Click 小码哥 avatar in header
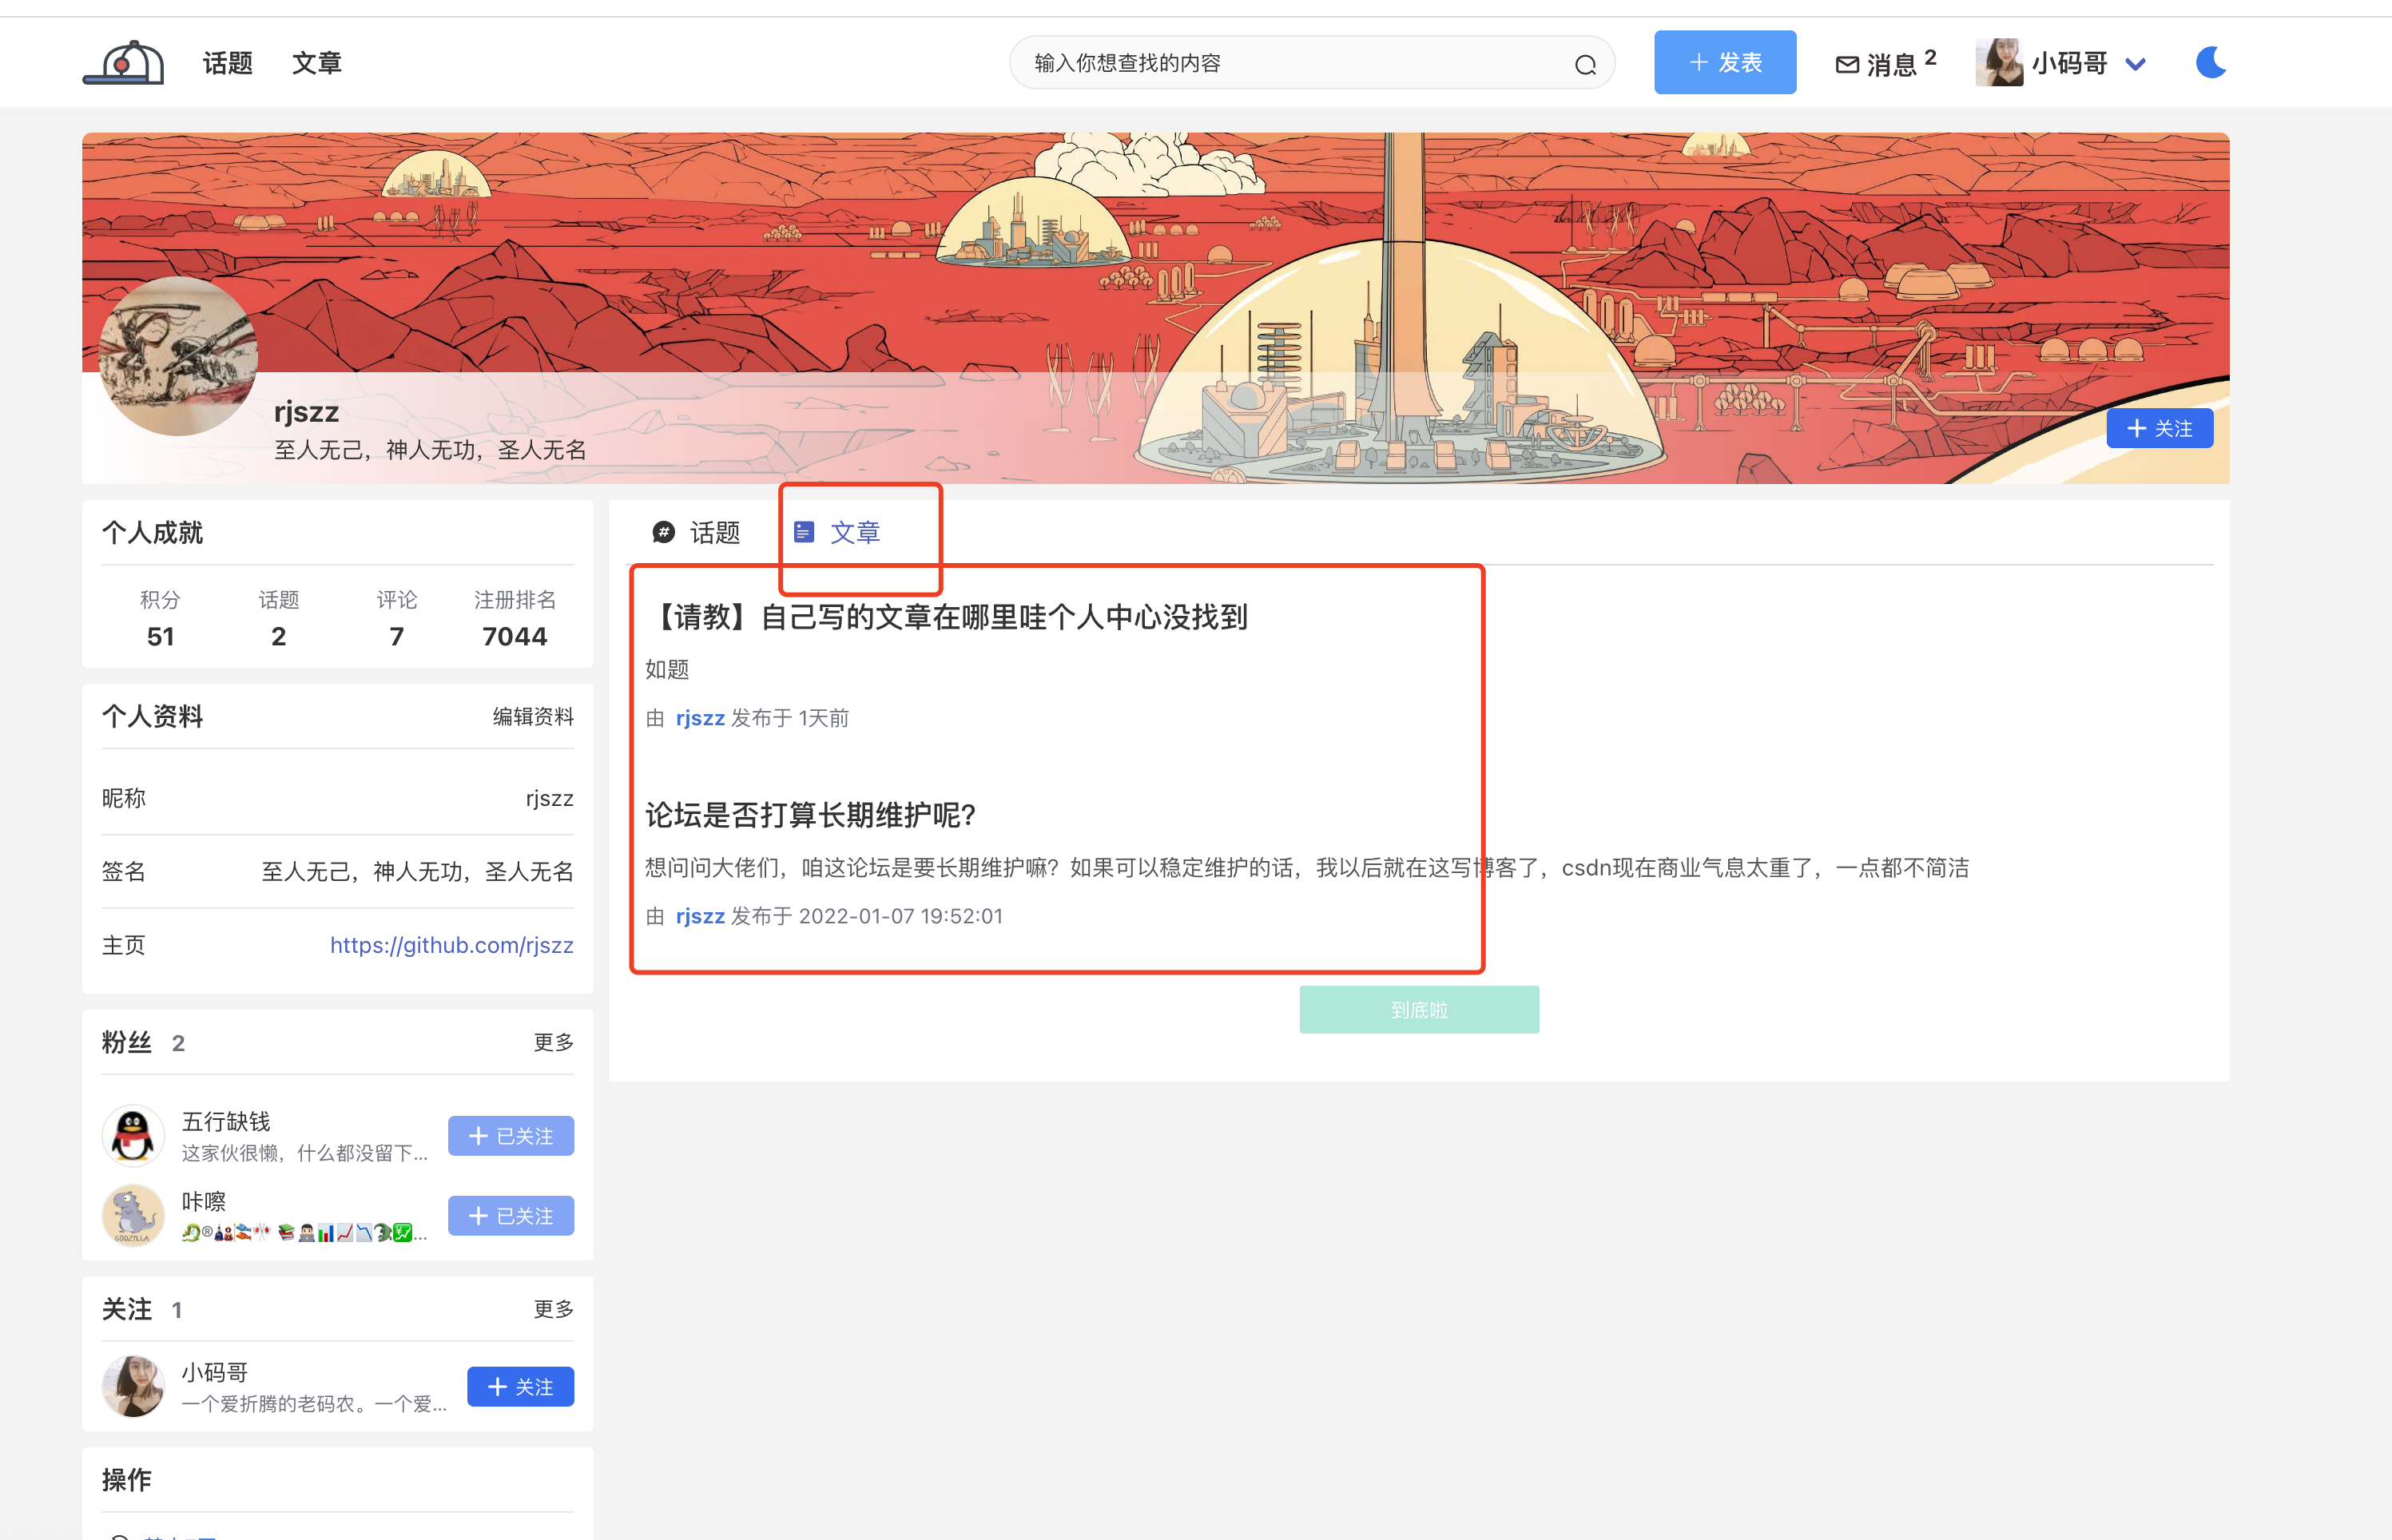 coord(1999,63)
